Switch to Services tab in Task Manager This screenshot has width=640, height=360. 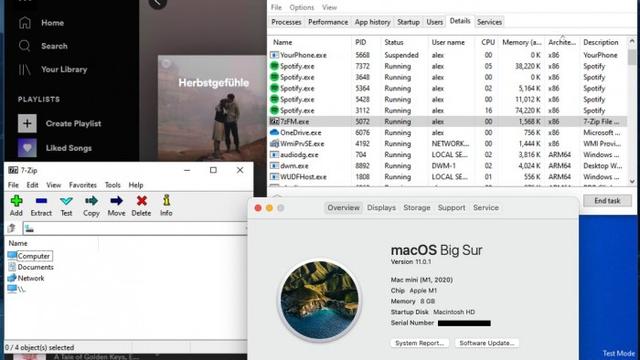click(x=489, y=22)
